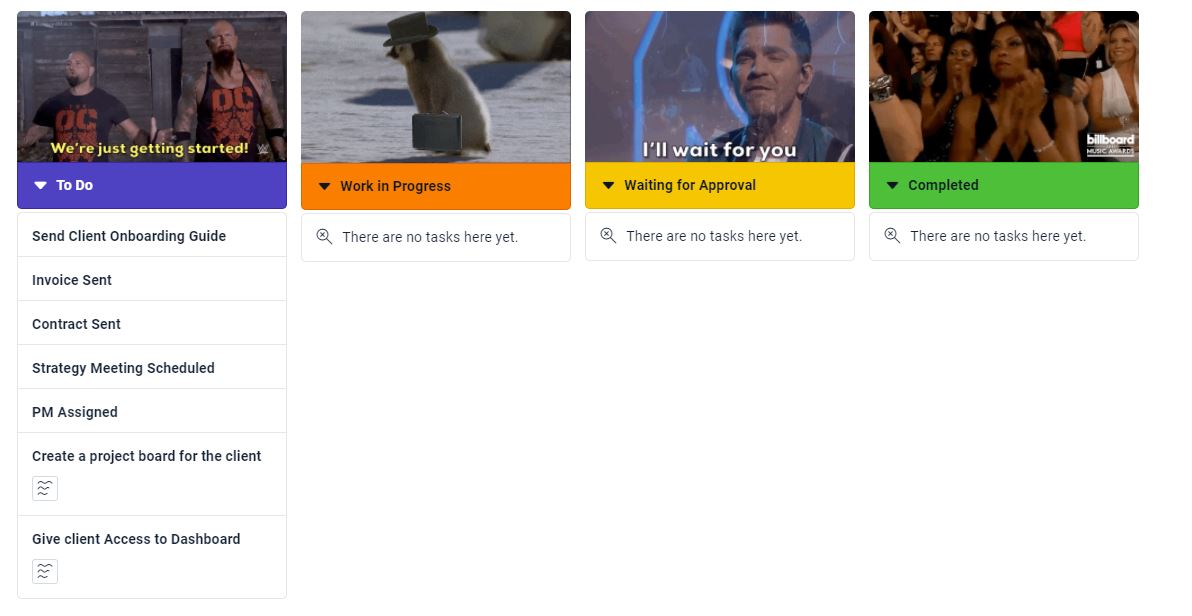Collapse the To Do column arrow
1192x616 pixels.
point(40,186)
